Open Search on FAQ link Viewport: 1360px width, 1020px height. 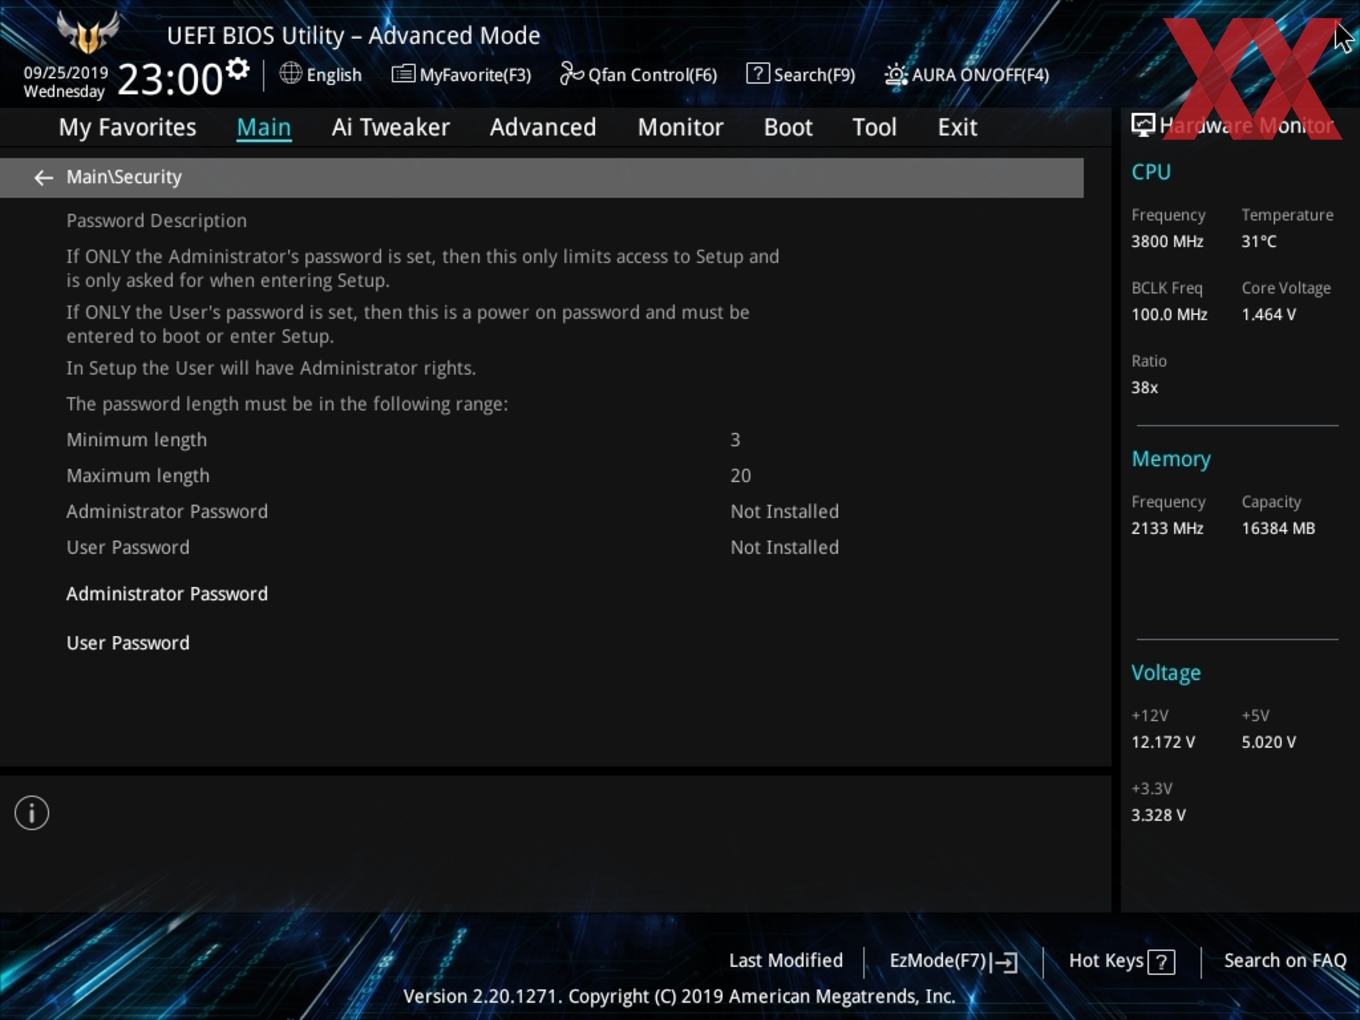[x=1285, y=961]
